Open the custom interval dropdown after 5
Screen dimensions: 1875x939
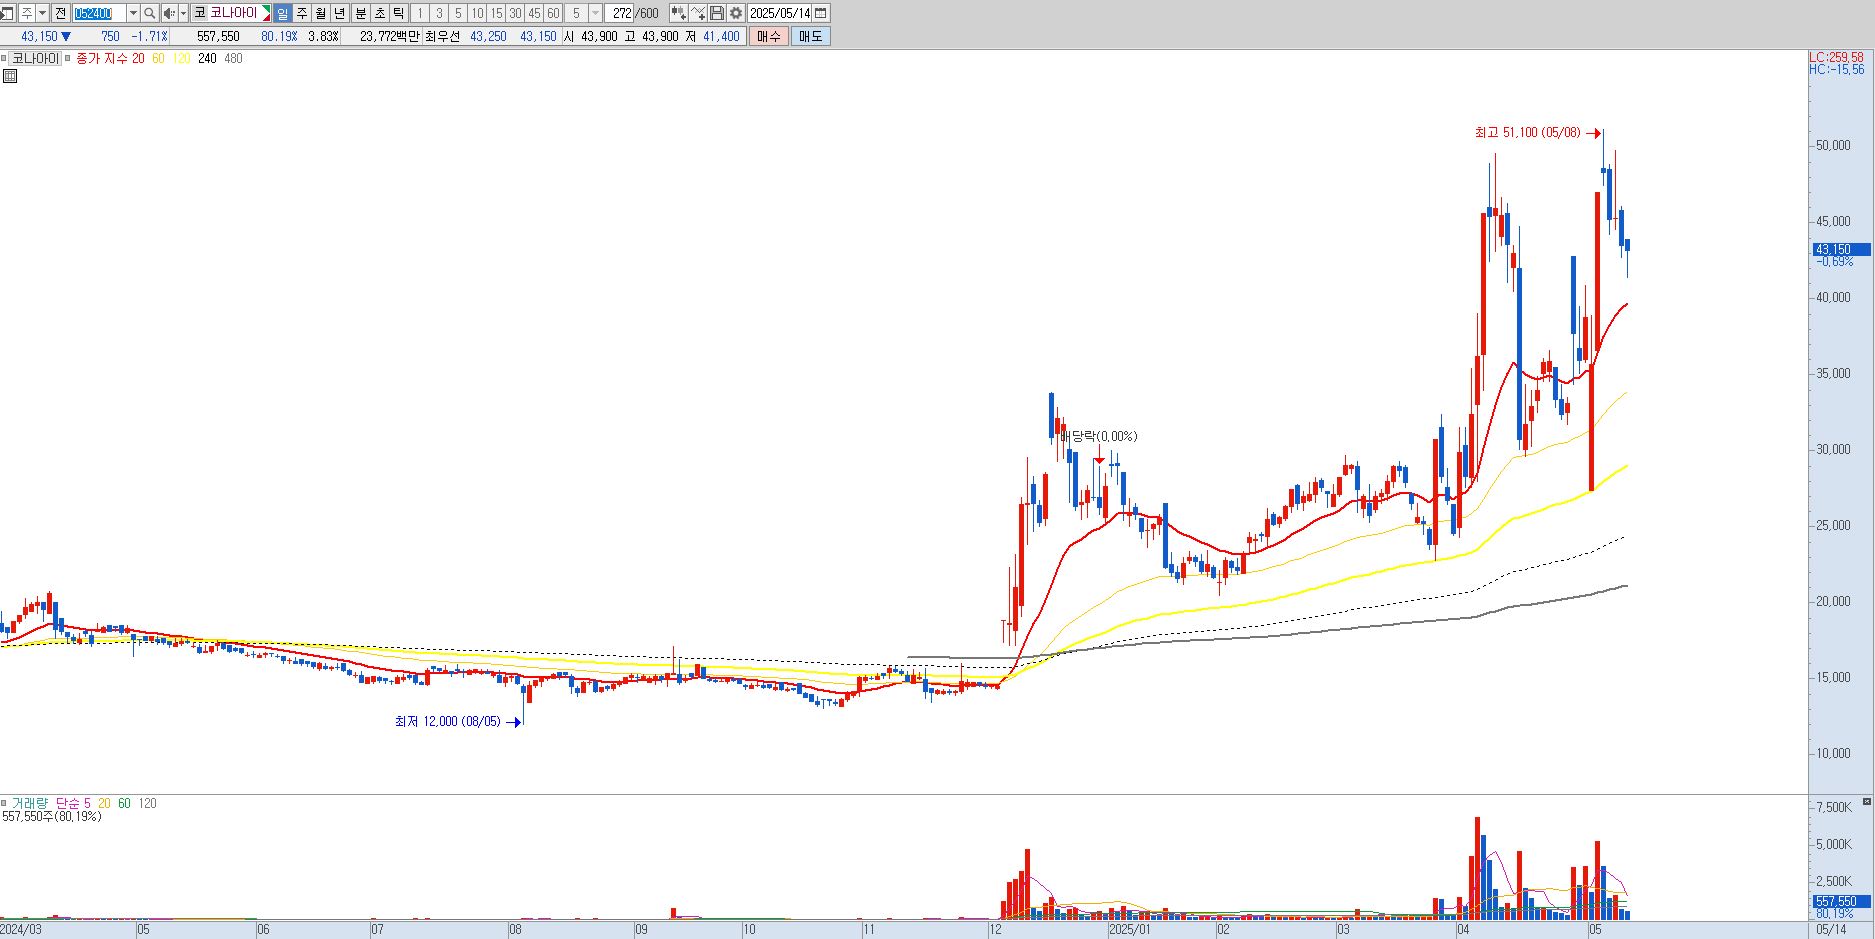(595, 13)
